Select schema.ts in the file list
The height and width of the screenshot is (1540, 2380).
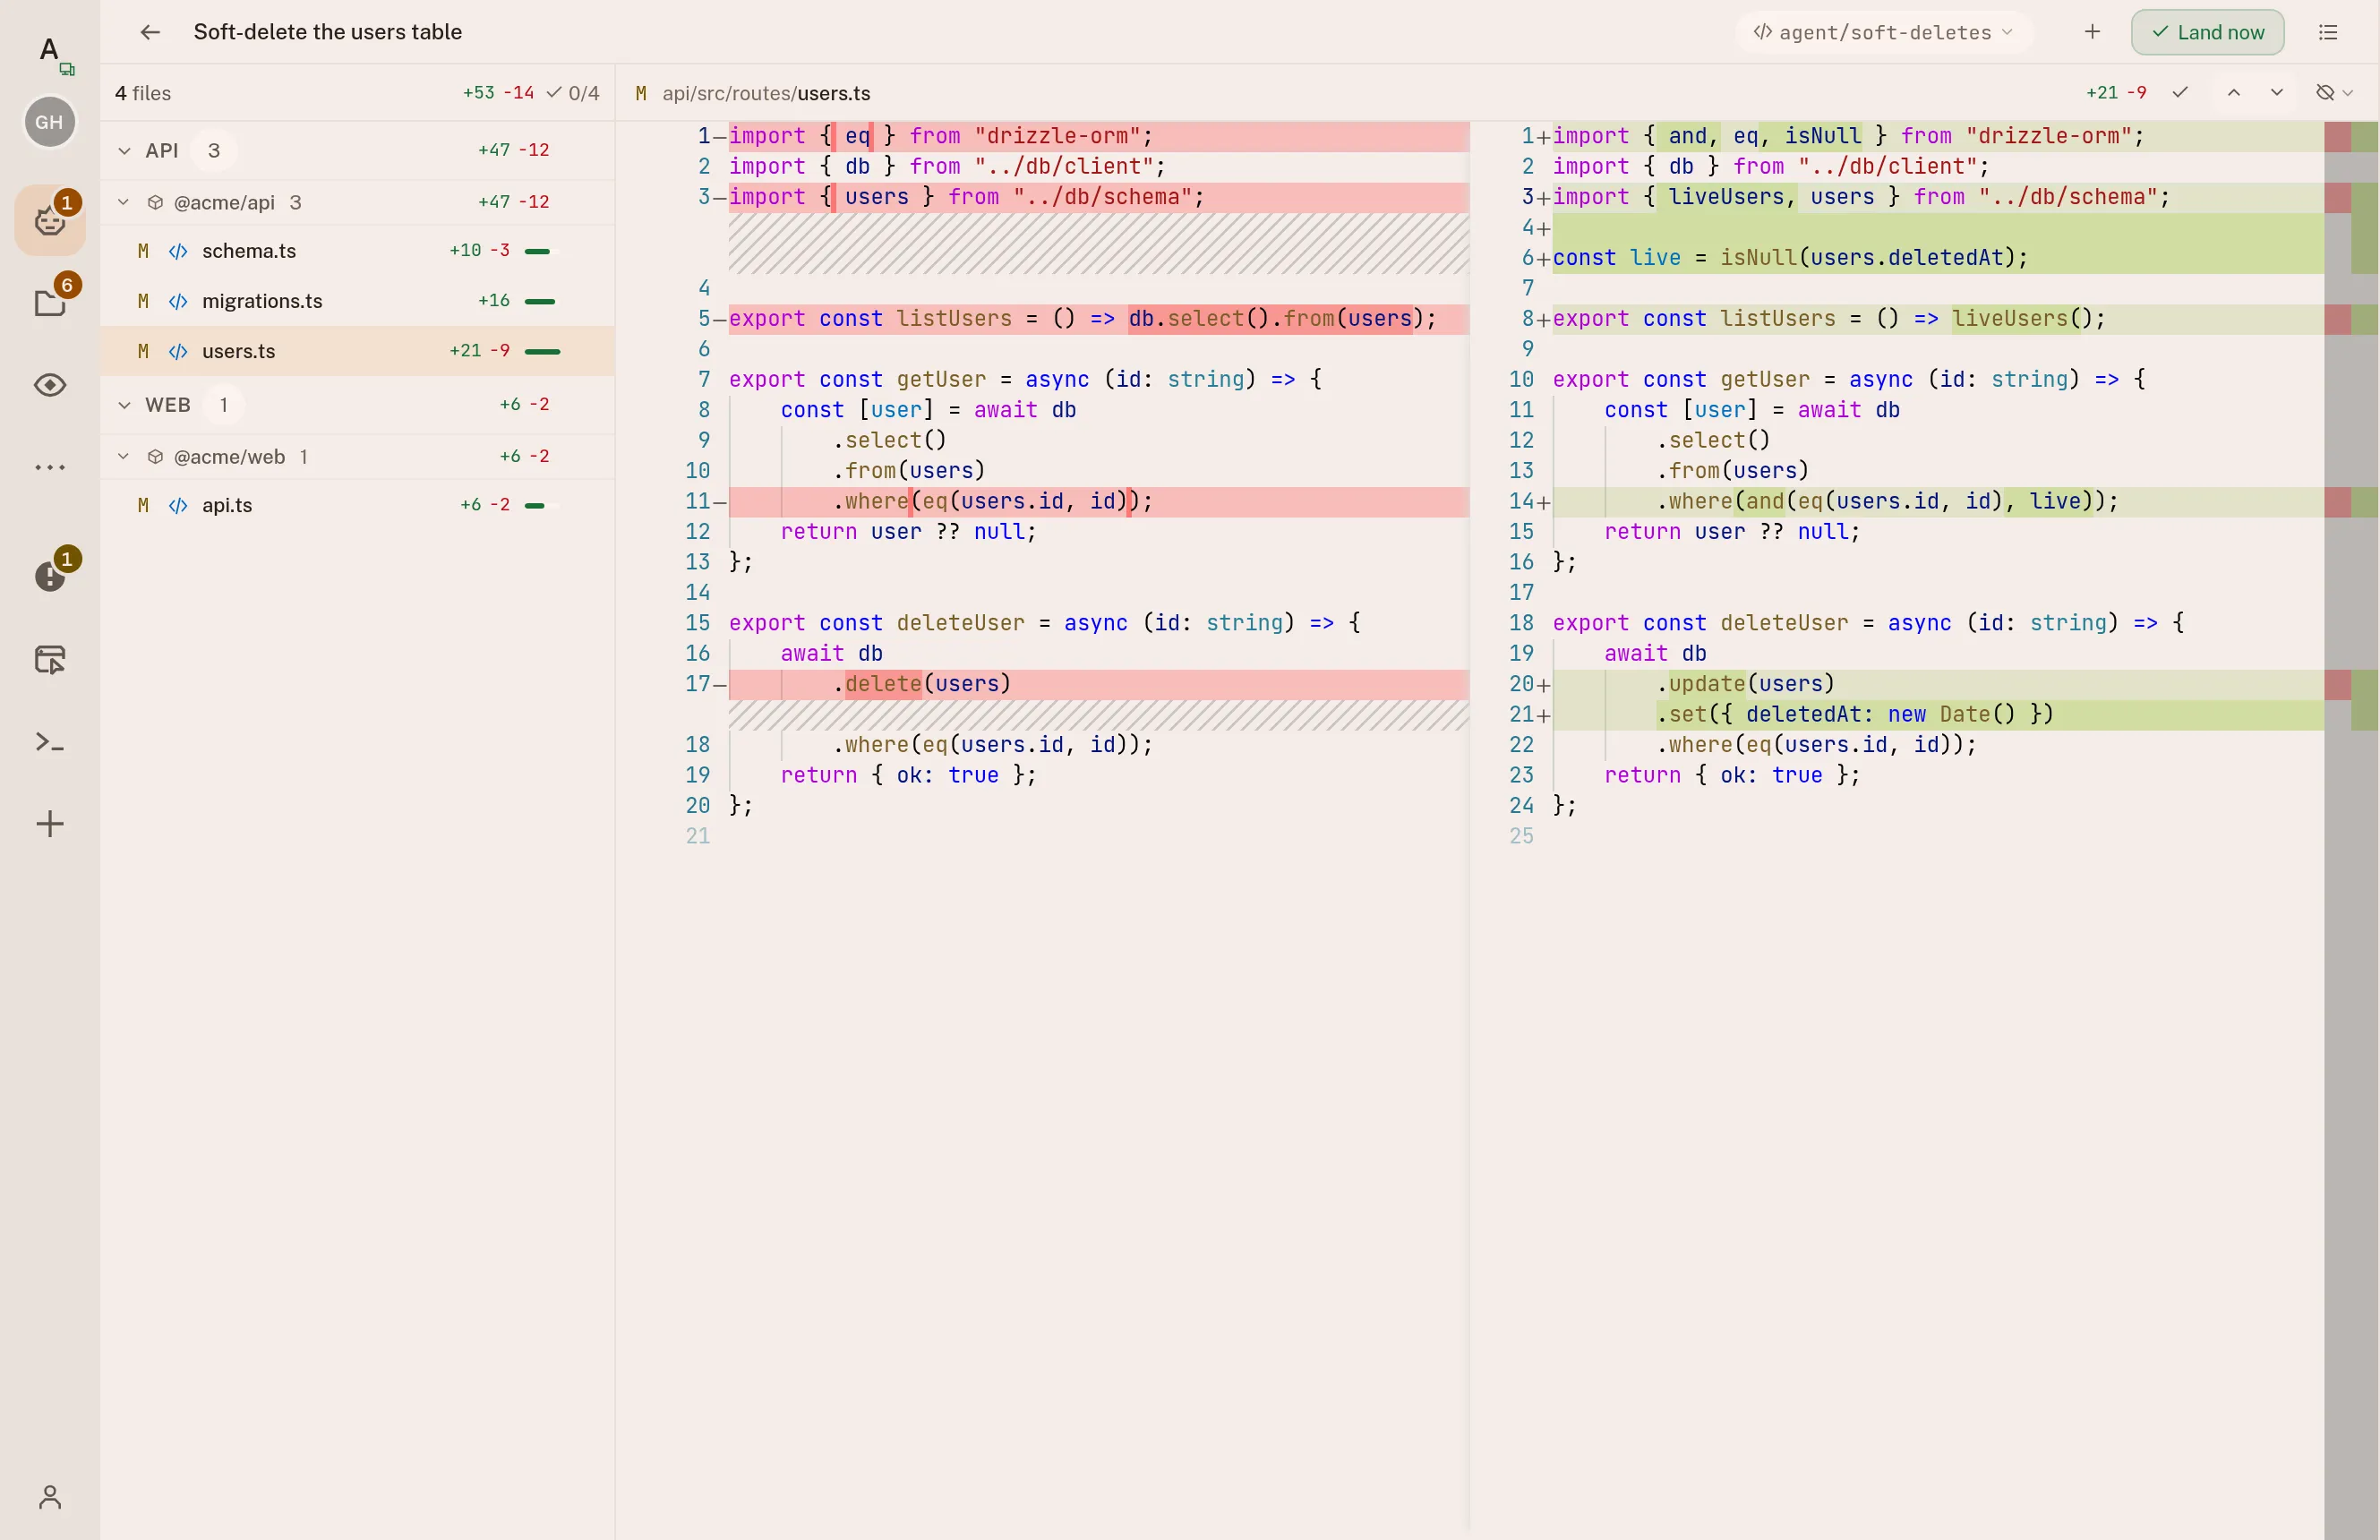click(357, 251)
